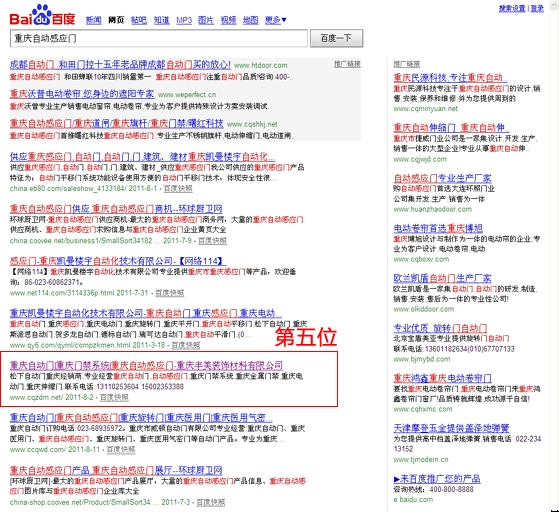Open the 图片 search tab

click(206, 20)
